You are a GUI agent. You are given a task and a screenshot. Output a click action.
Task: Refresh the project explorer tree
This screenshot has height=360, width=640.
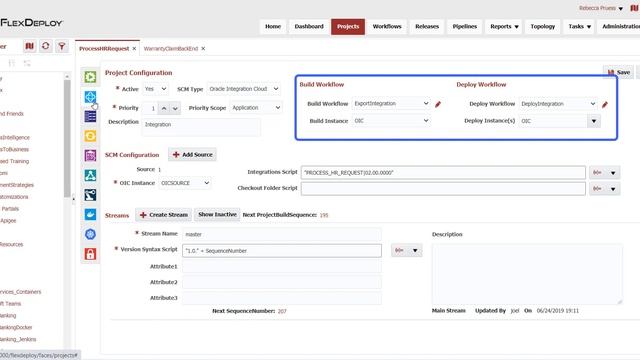point(46,46)
